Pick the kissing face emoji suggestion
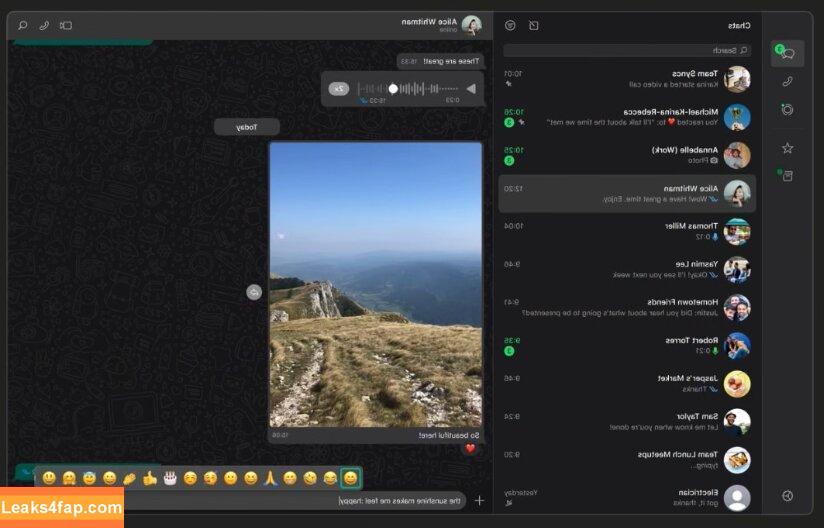Screen dimensions: 824x528 [x=210, y=478]
